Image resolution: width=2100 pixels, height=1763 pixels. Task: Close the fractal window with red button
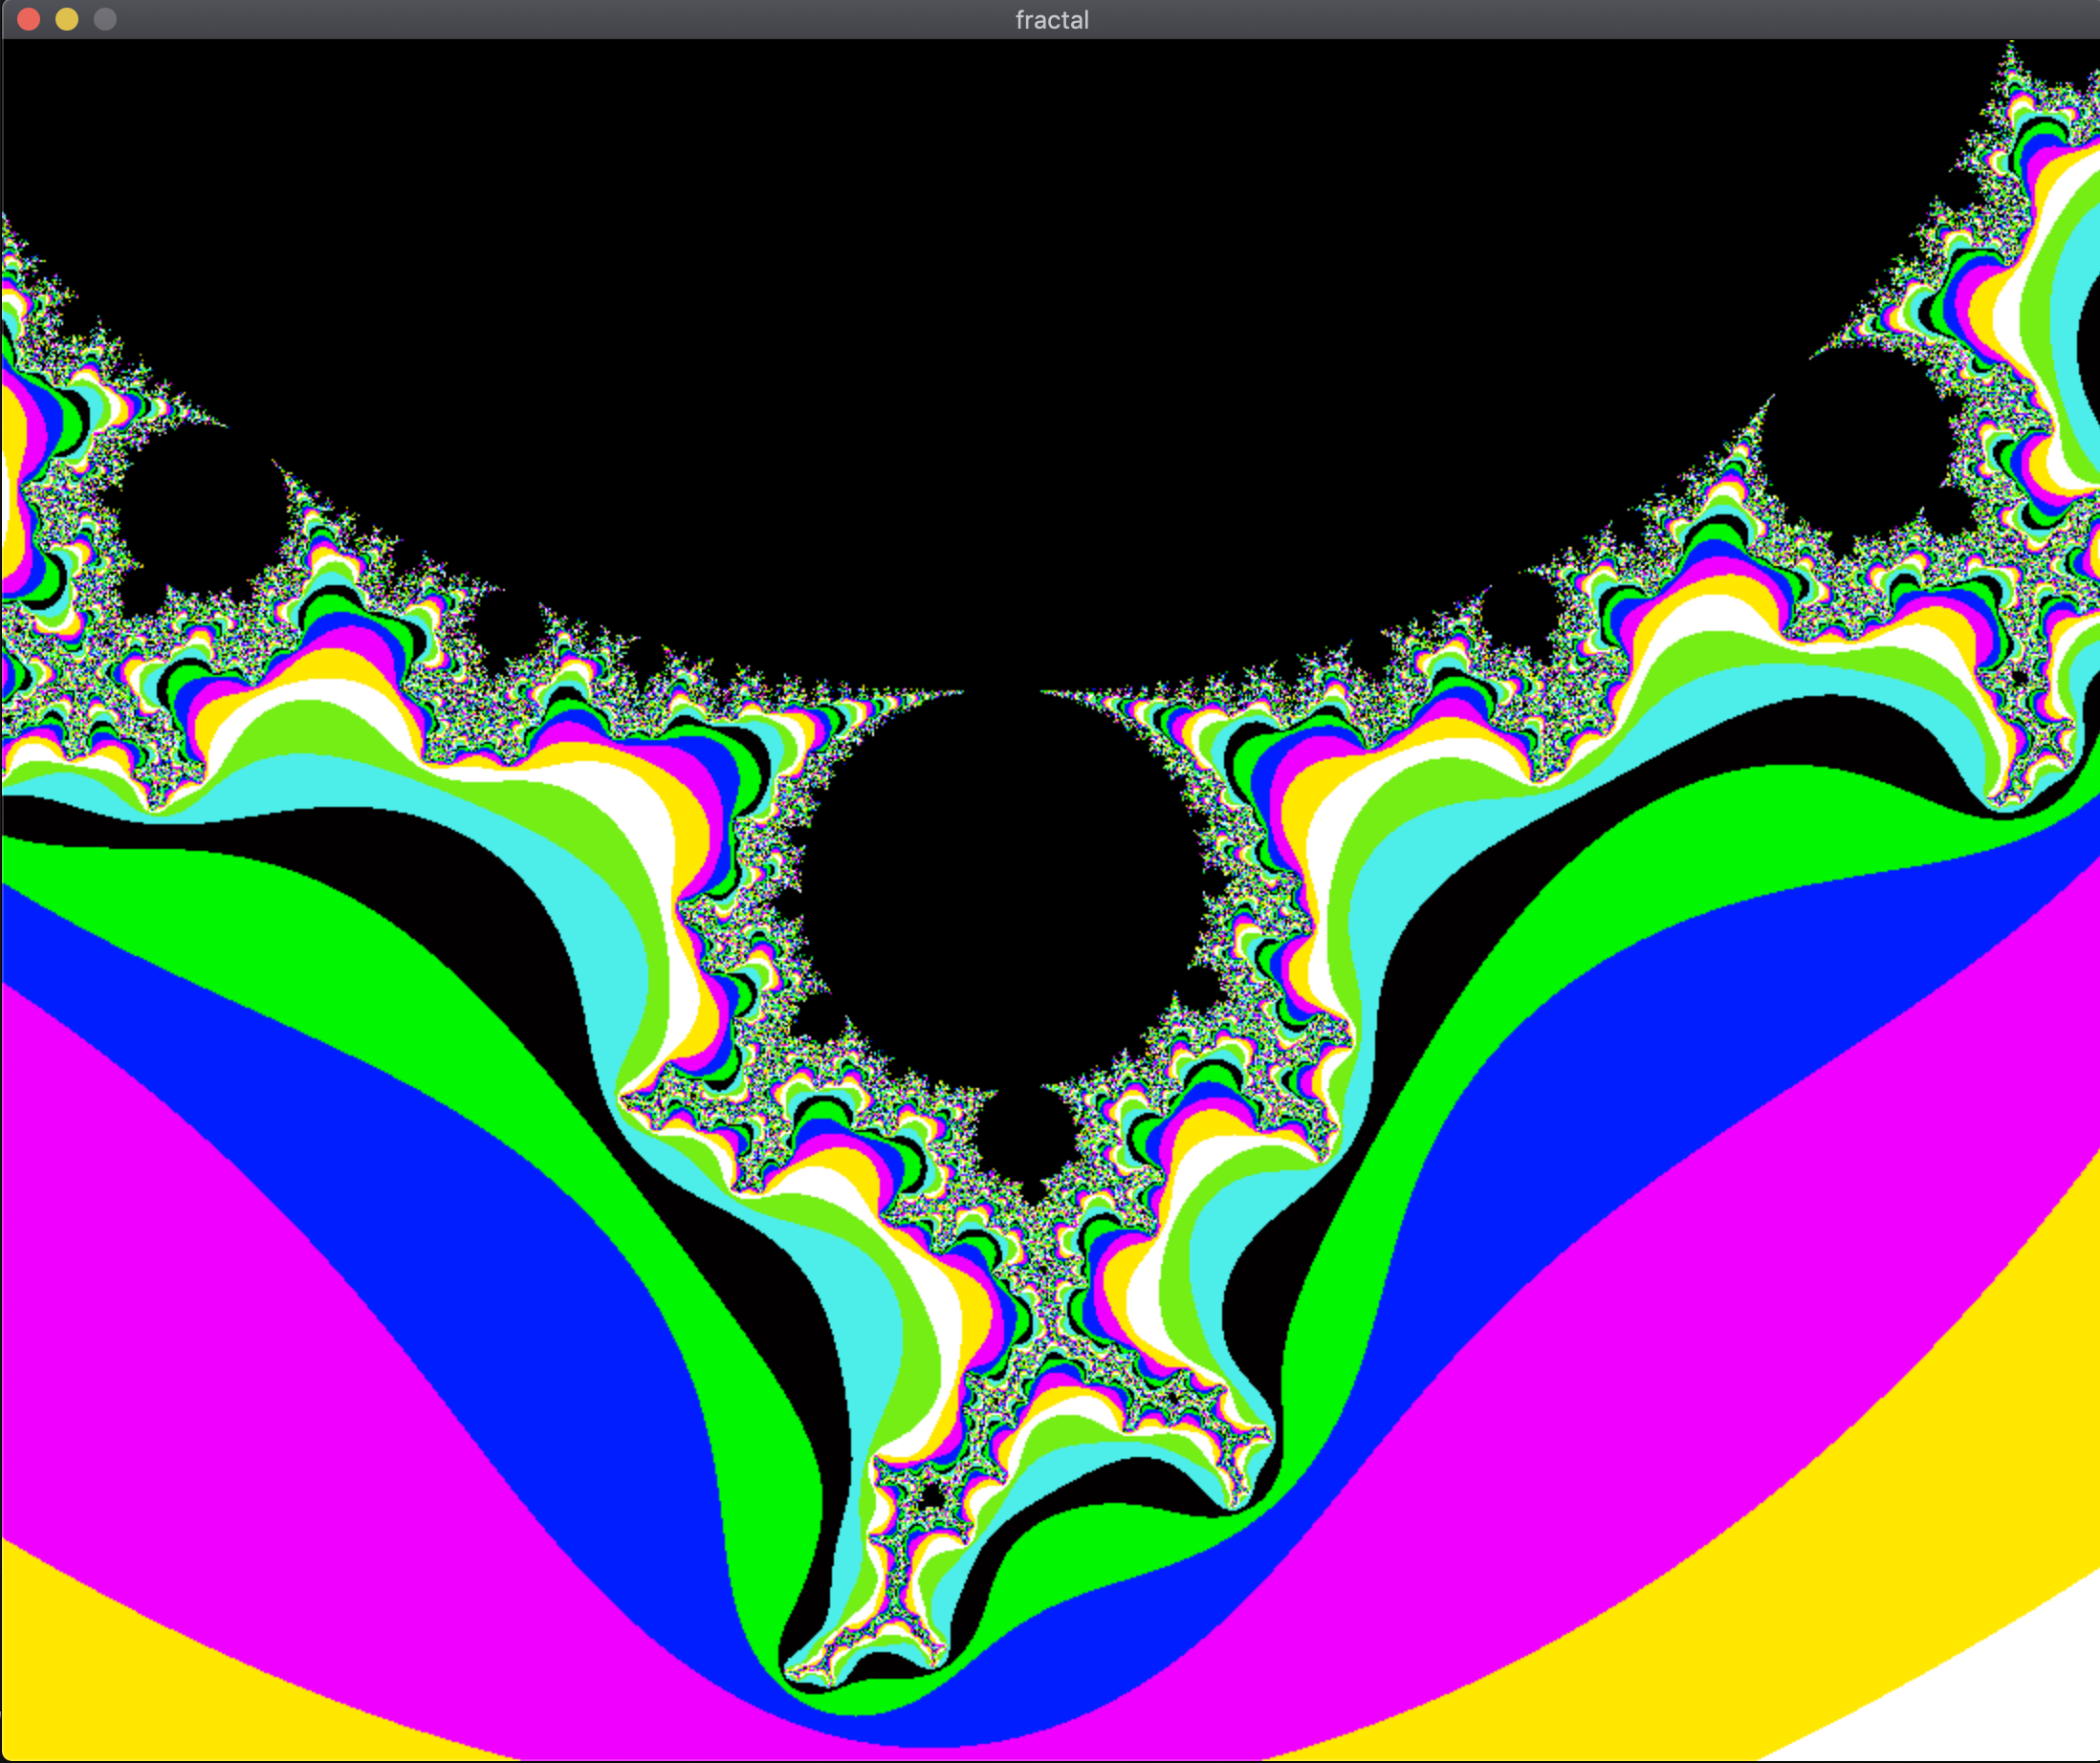(x=28, y=19)
